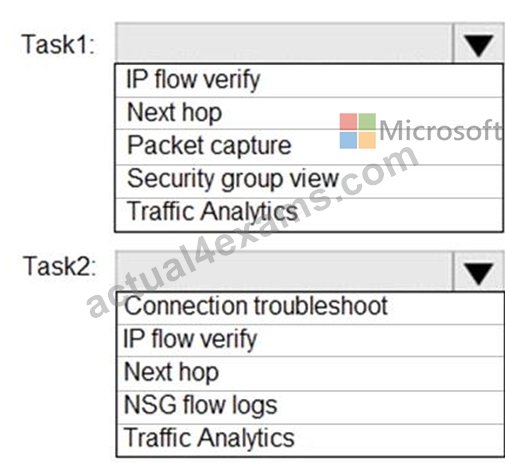Choose Traffic Analytics in Task2 list
The width and height of the screenshot is (505, 463).
tap(311, 440)
